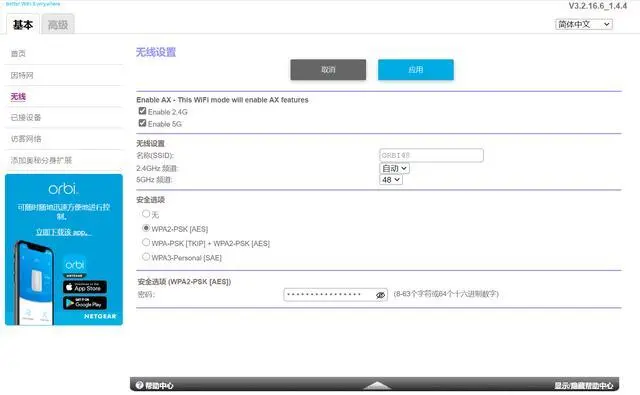Click the Enable AX description text
Screen dimensions: 640x395
point(222,100)
